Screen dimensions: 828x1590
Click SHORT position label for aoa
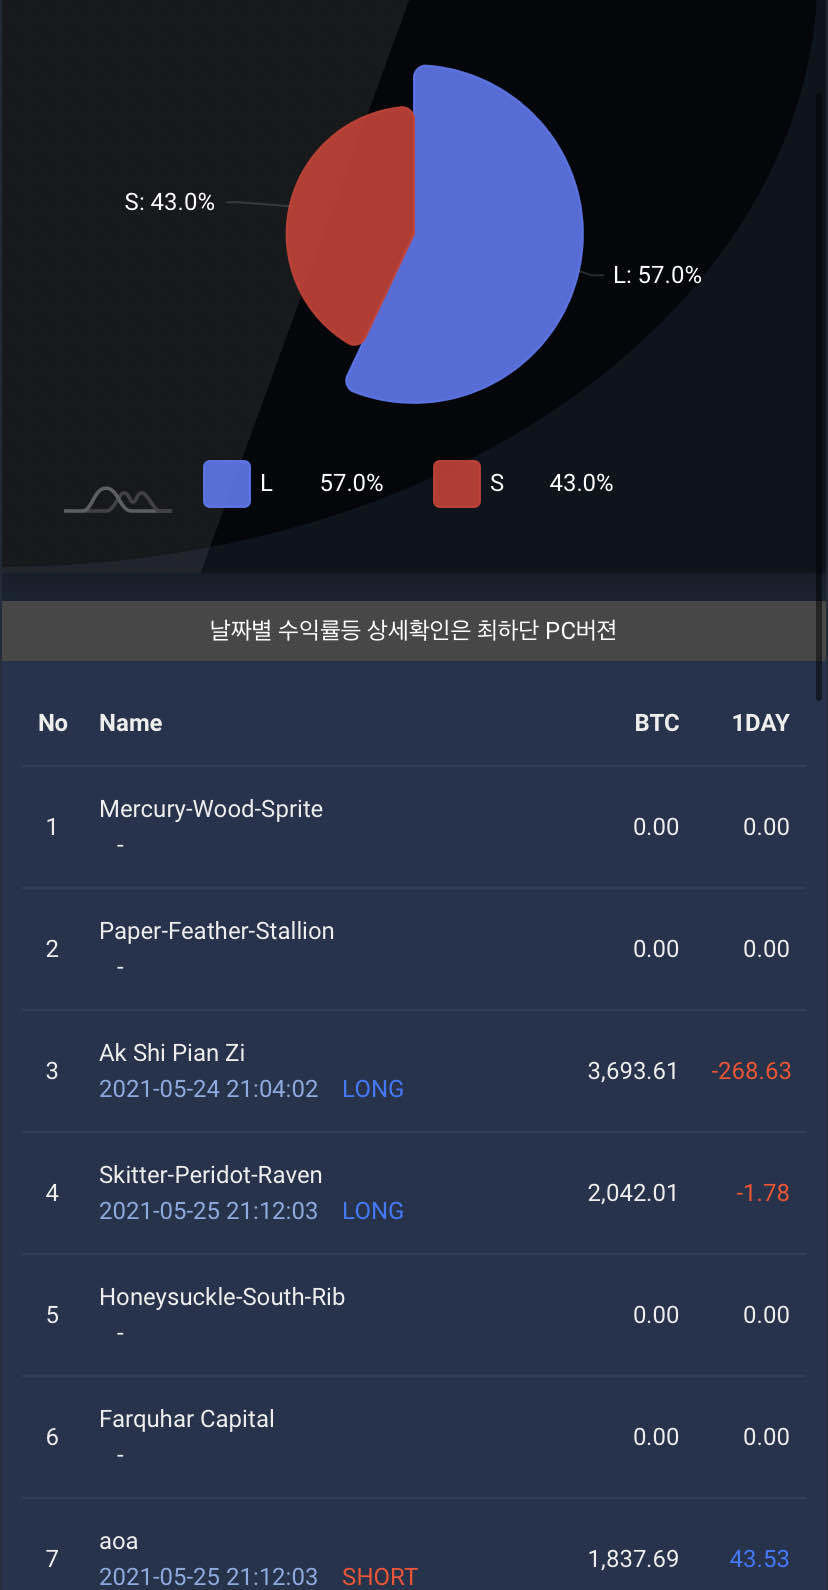click(x=379, y=1577)
